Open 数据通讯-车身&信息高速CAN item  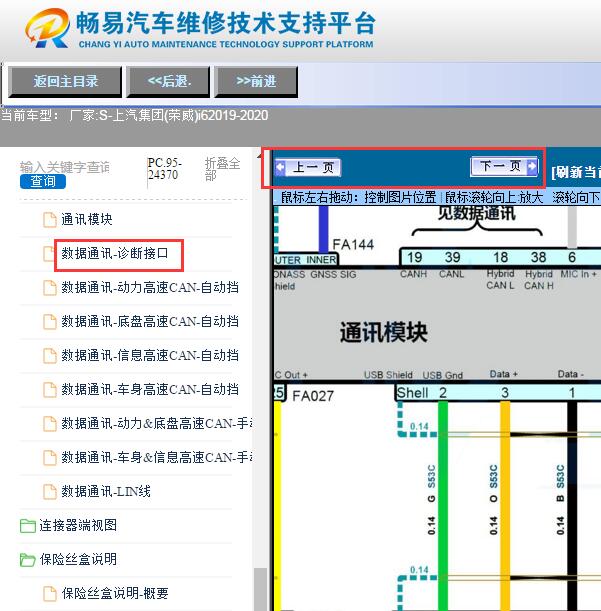click(x=157, y=457)
